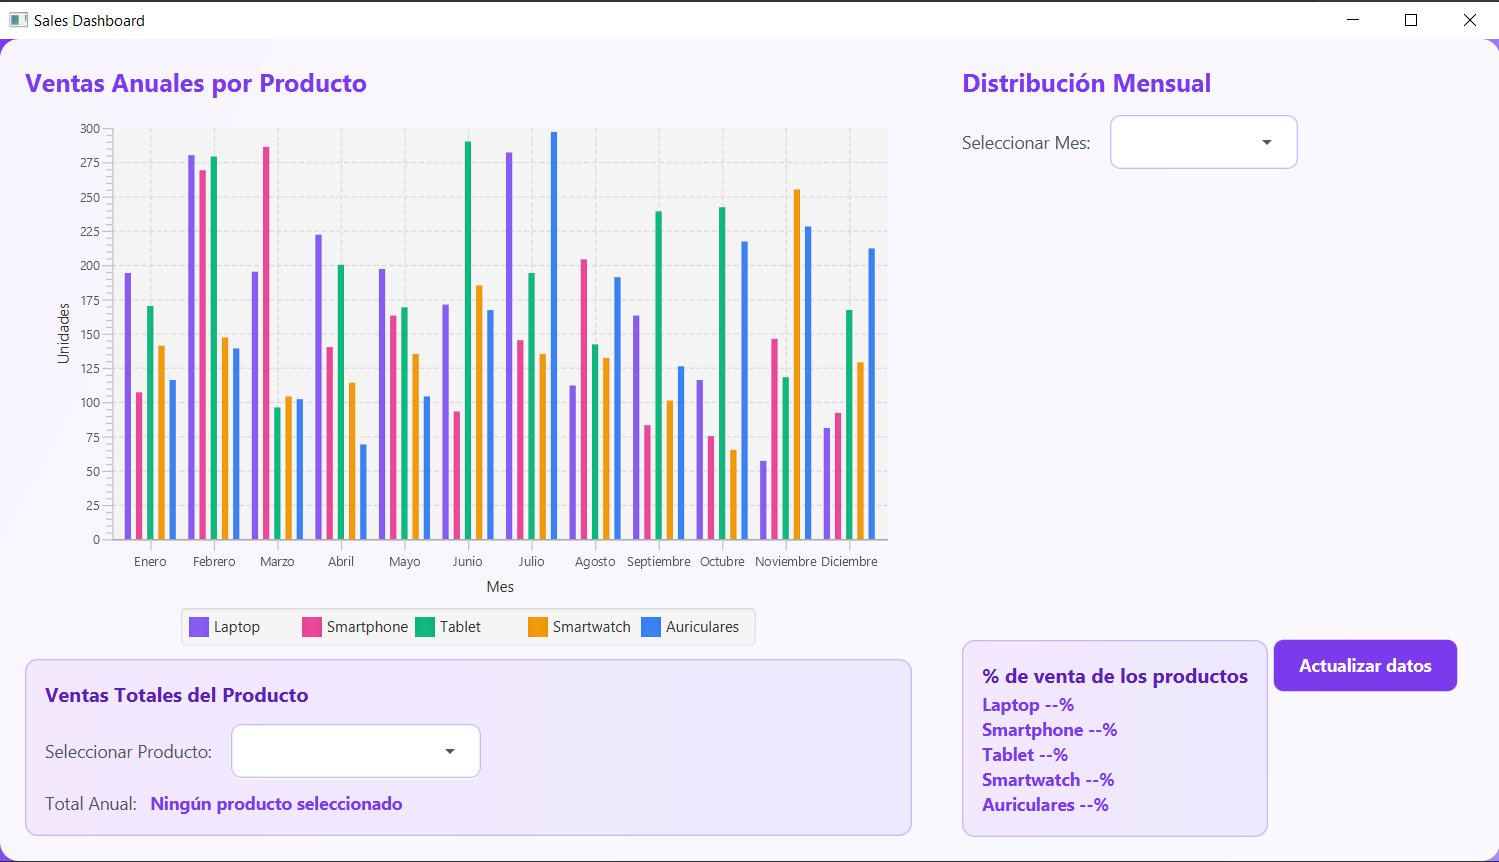Click the Sales Dashboard window icon
The image size is (1499, 862).
18,20
